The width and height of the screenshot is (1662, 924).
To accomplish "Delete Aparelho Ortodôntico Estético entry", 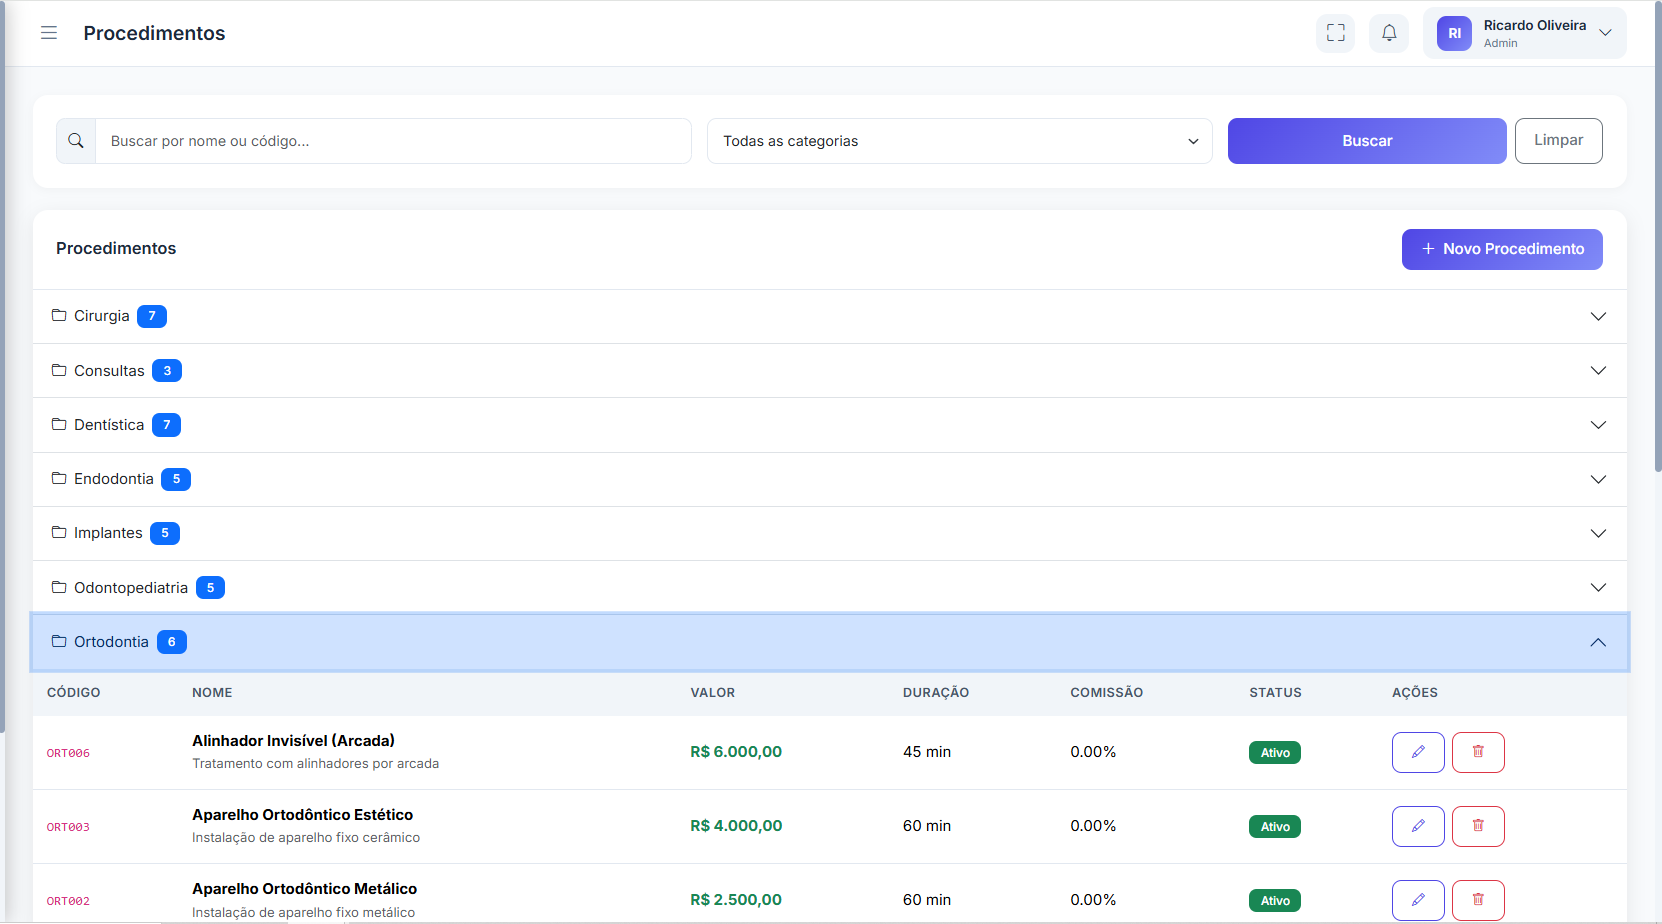I will pyautogui.click(x=1477, y=826).
